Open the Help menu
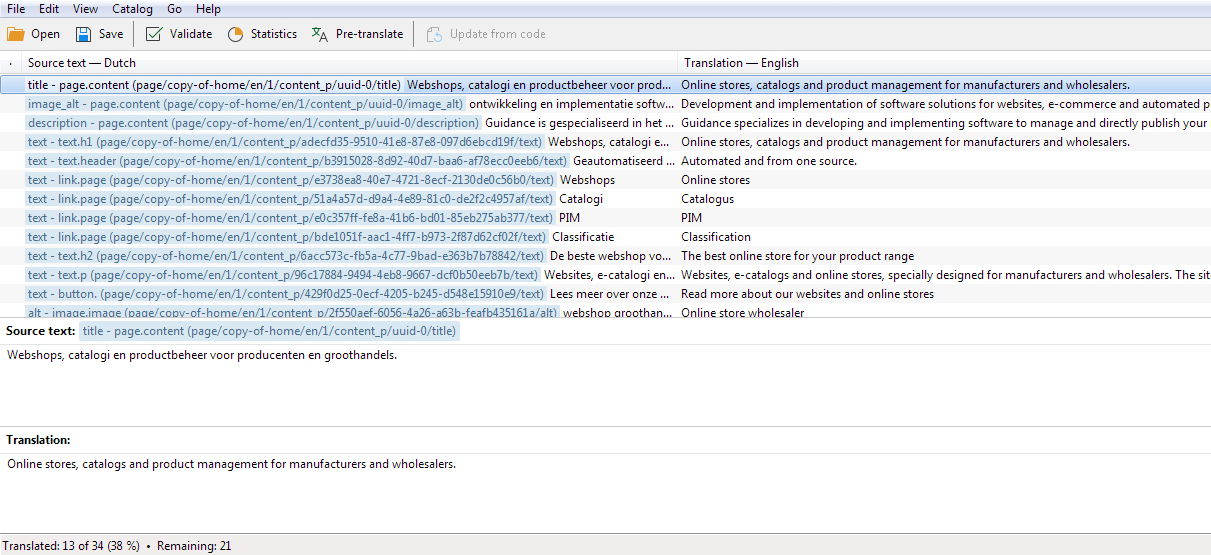This screenshot has height=555, width=1211. point(208,9)
